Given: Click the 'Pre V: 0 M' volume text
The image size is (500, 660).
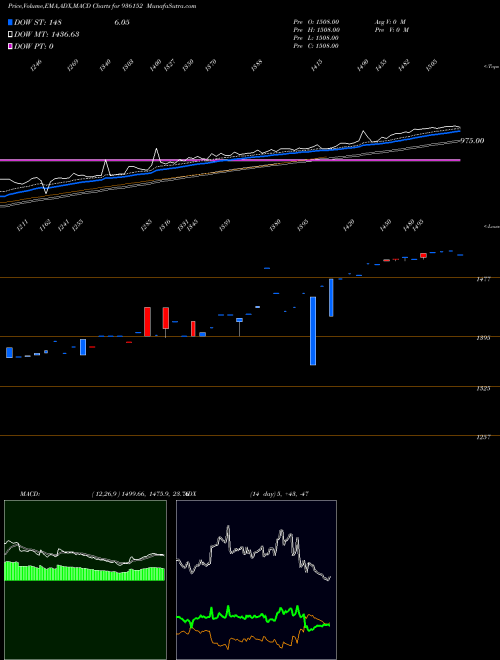Looking at the screenshot, I should [391, 30].
